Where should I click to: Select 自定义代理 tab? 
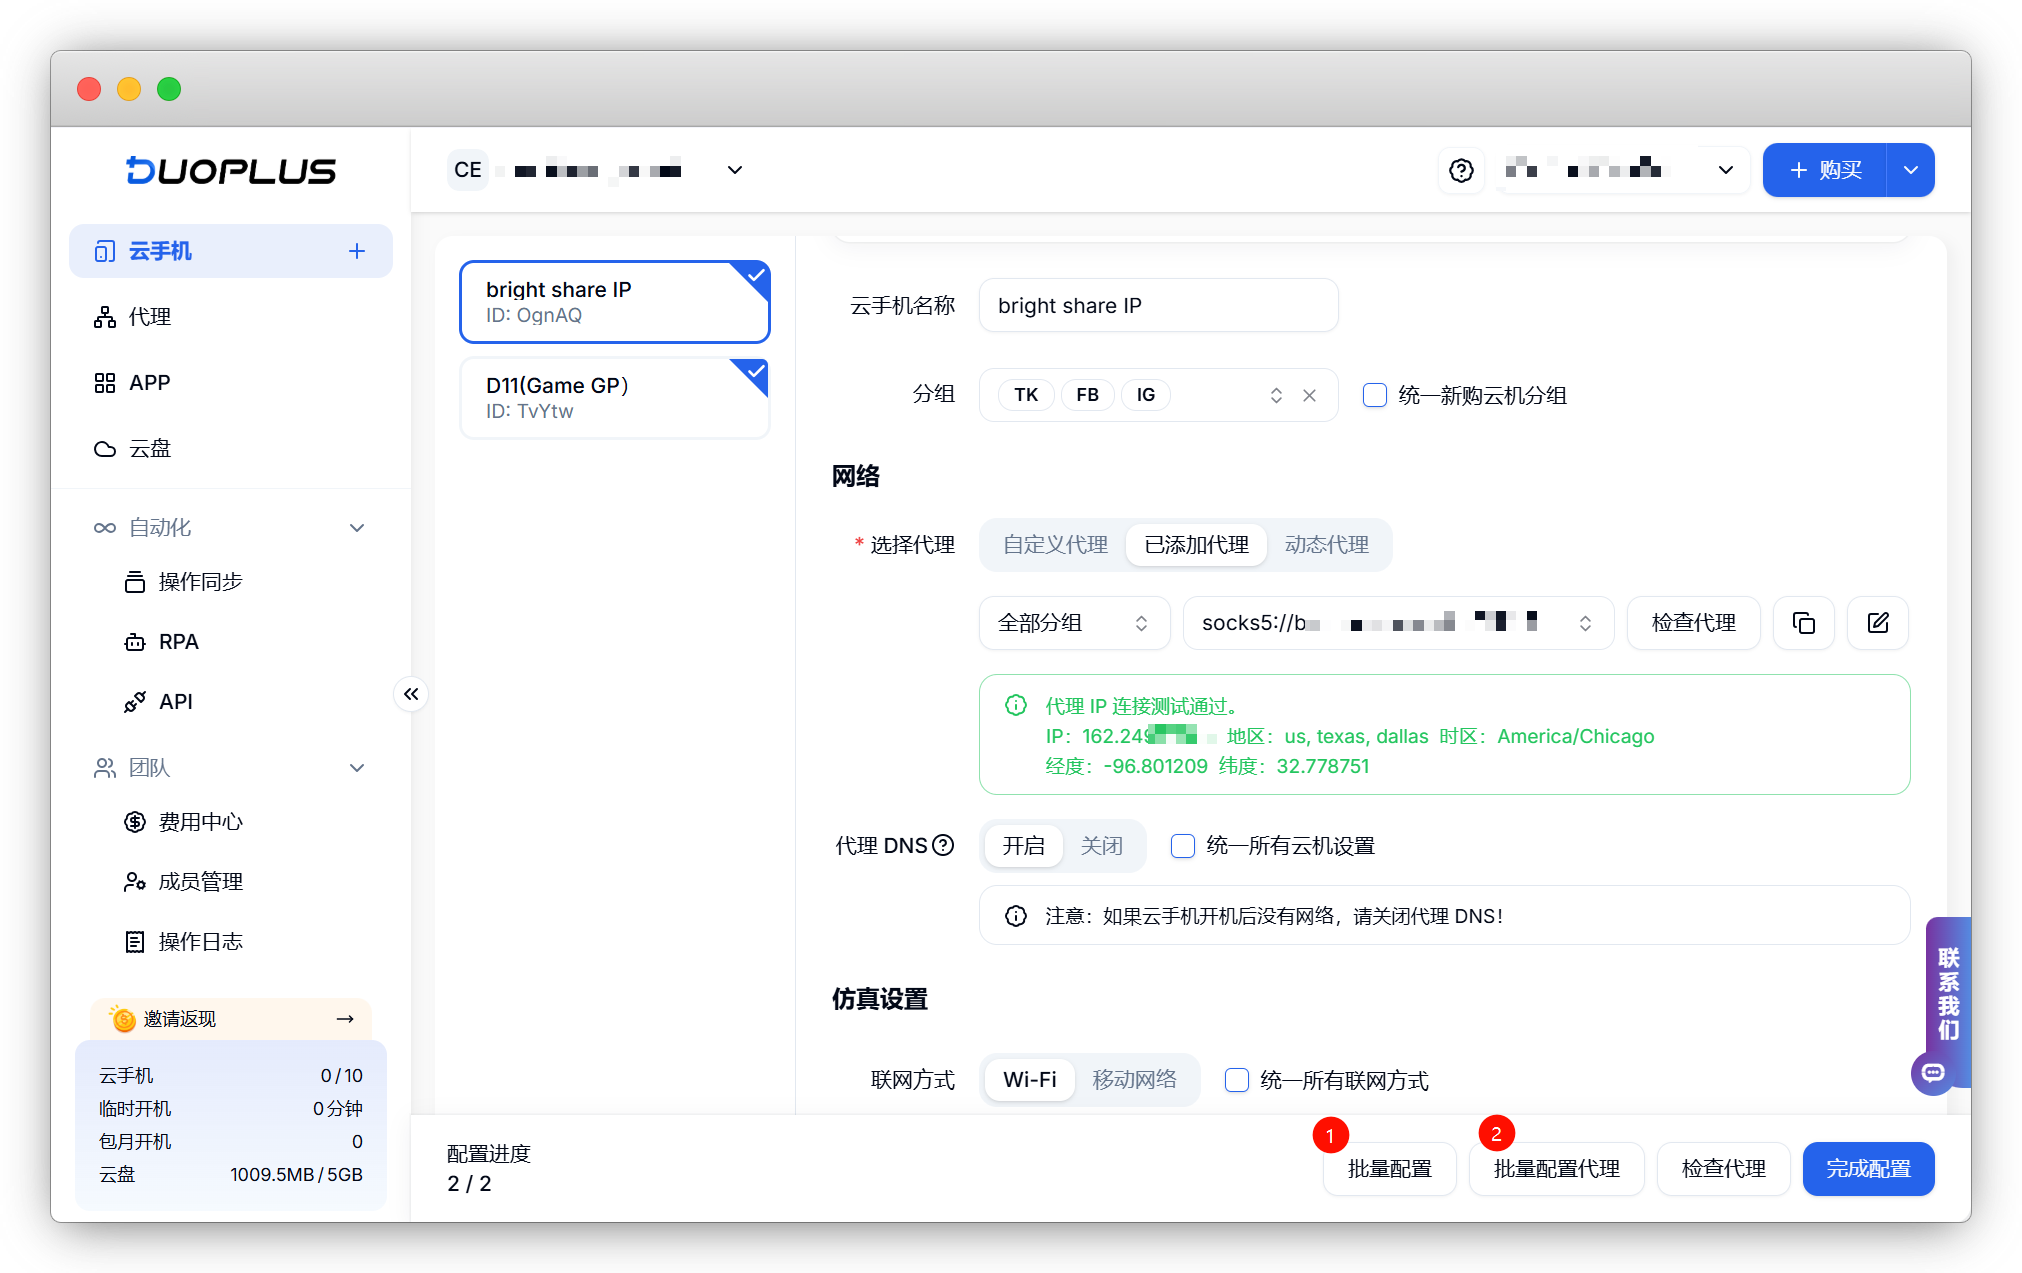(1055, 545)
